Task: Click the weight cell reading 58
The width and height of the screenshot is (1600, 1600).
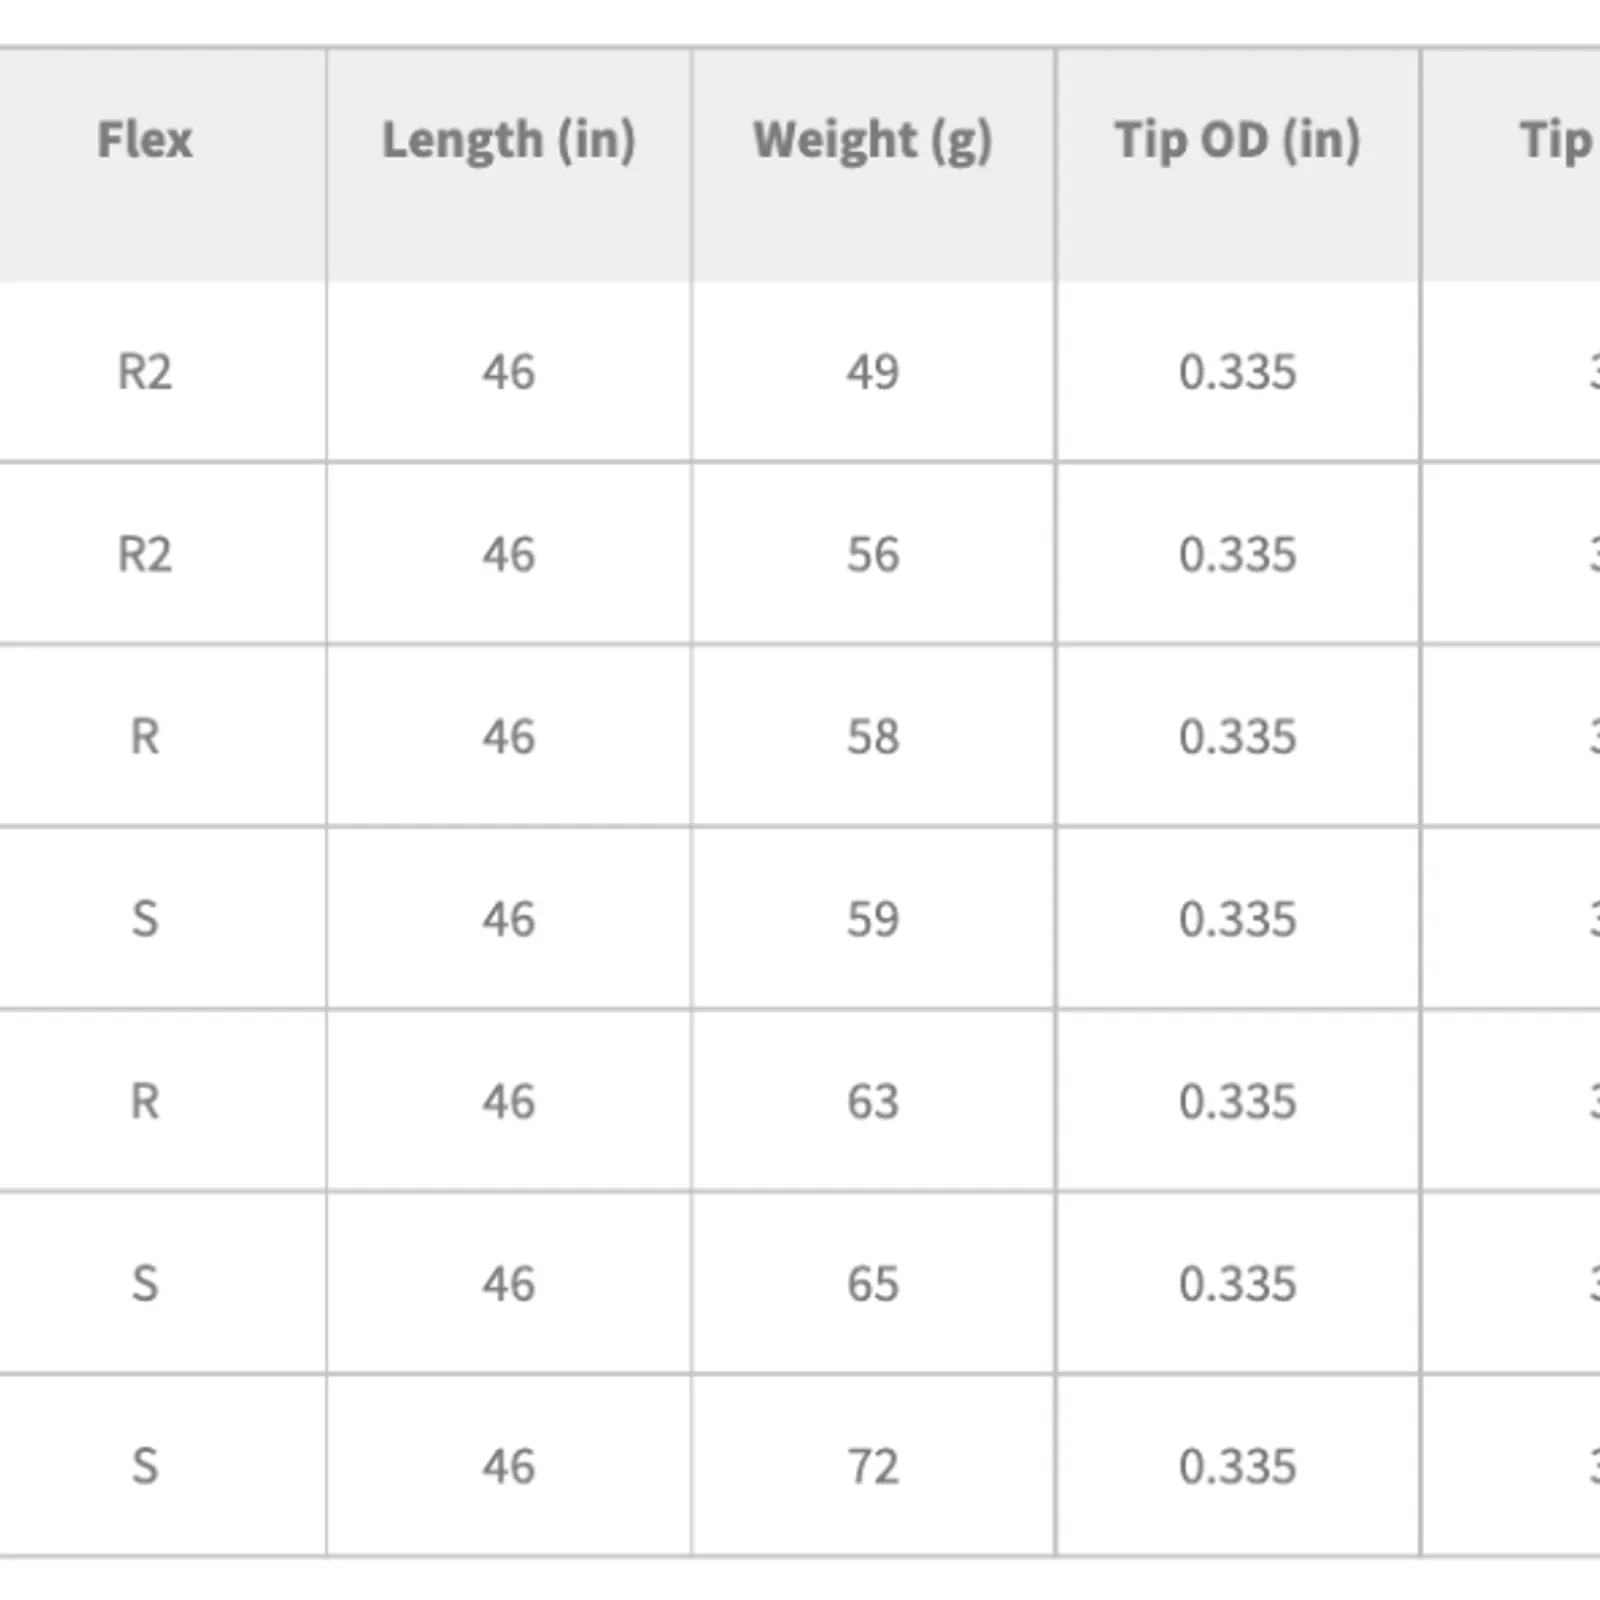Action: 873,737
